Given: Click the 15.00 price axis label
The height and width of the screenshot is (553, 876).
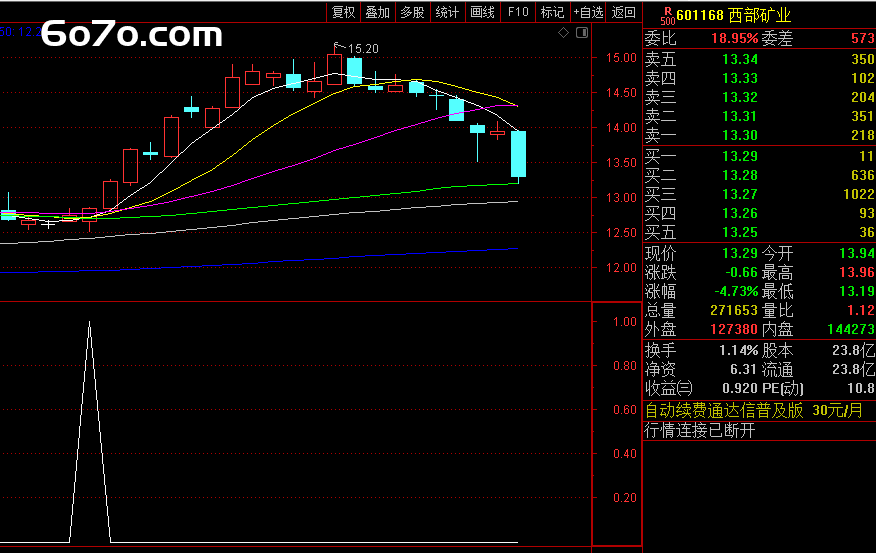Looking at the screenshot, I should click(x=621, y=58).
